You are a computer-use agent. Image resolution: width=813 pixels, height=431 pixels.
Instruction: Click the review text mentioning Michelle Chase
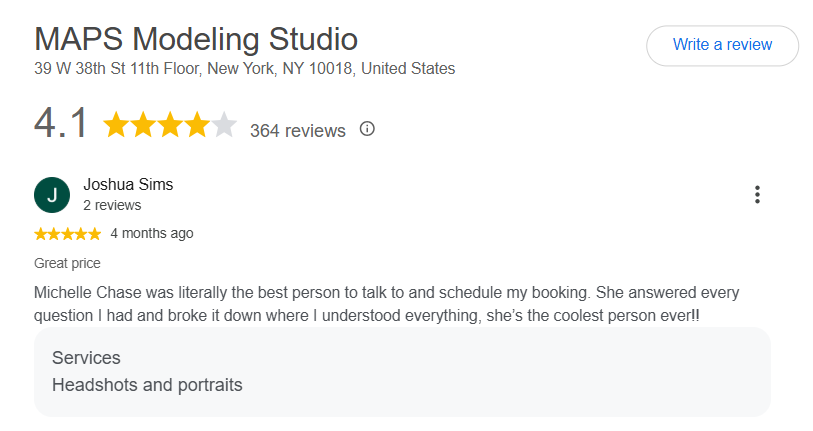coord(386,304)
